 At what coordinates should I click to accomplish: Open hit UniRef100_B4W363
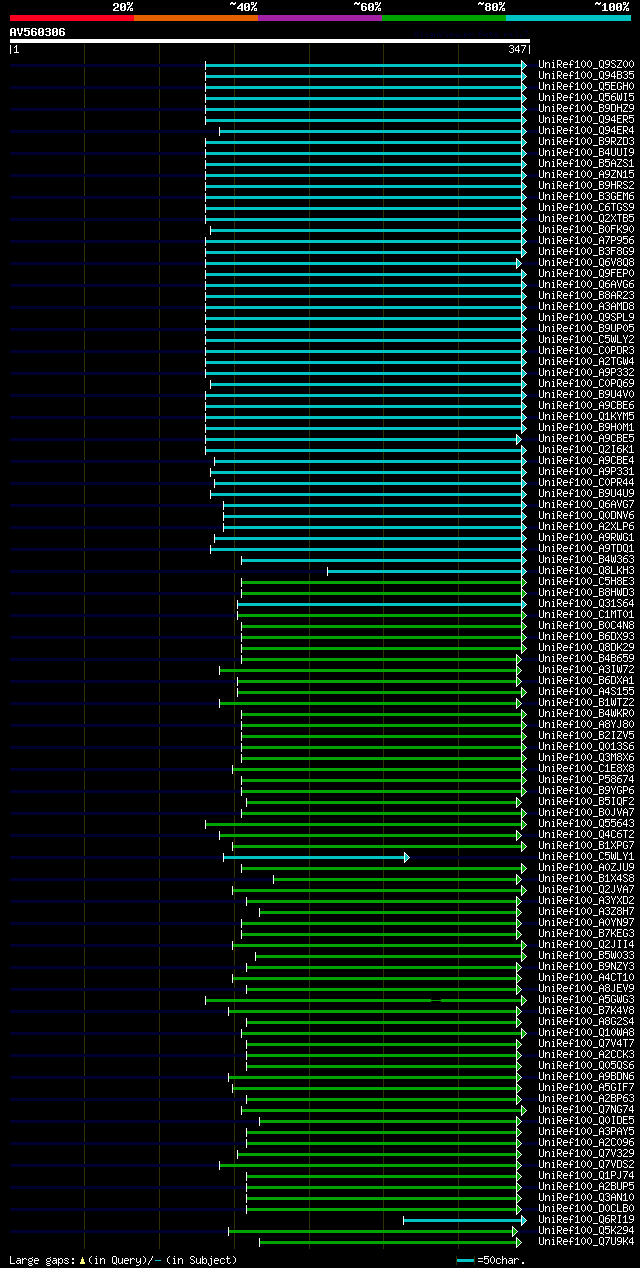click(x=586, y=559)
